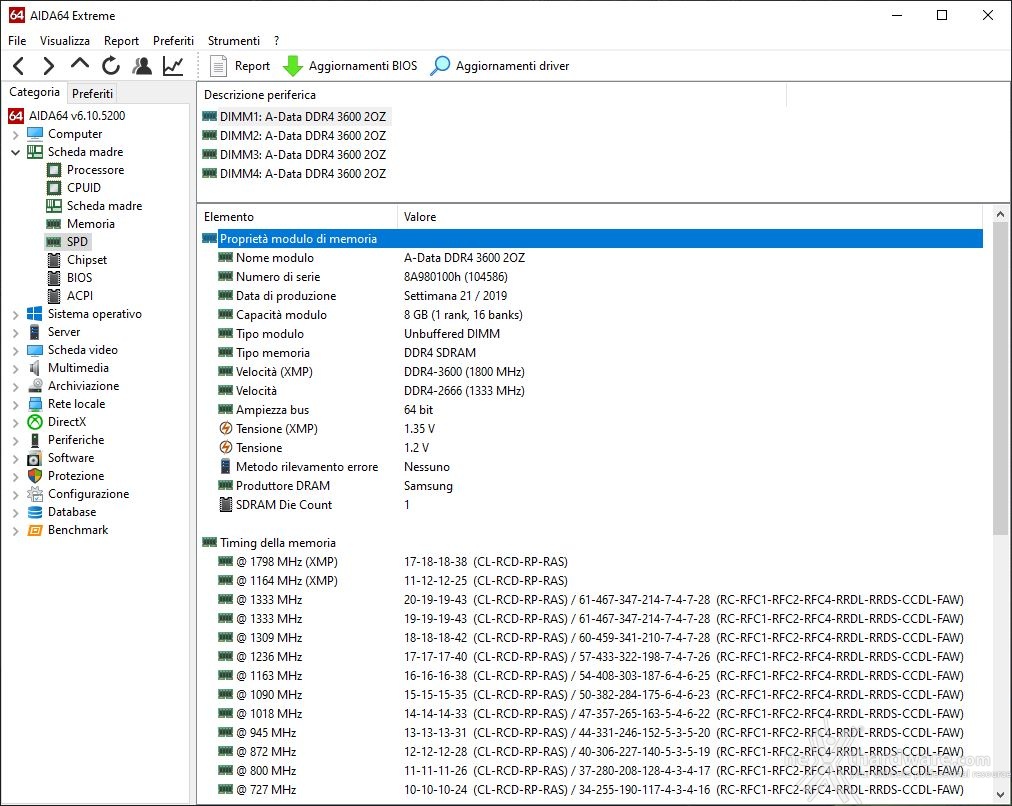Open the File menu

(x=17, y=41)
